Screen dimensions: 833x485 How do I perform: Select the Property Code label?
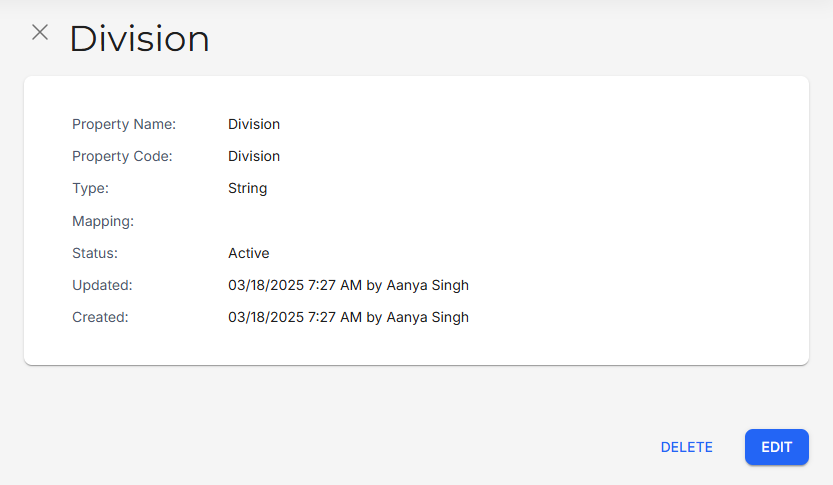[122, 156]
